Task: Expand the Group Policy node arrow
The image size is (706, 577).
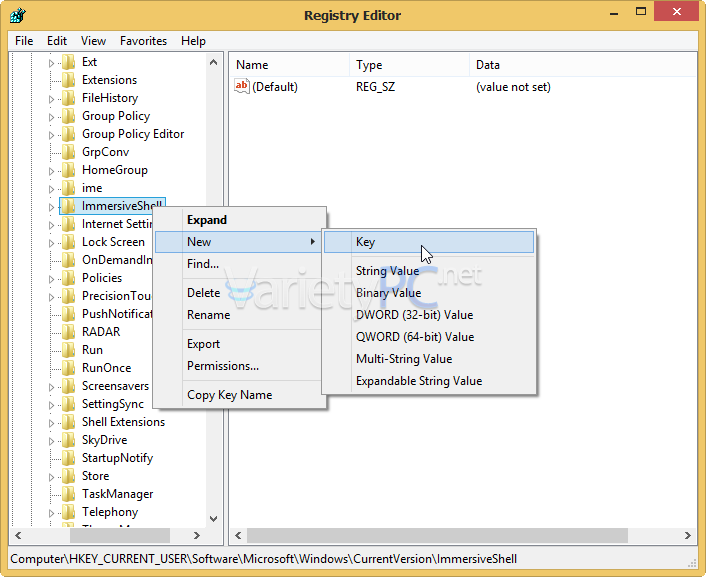Action: (51, 118)
